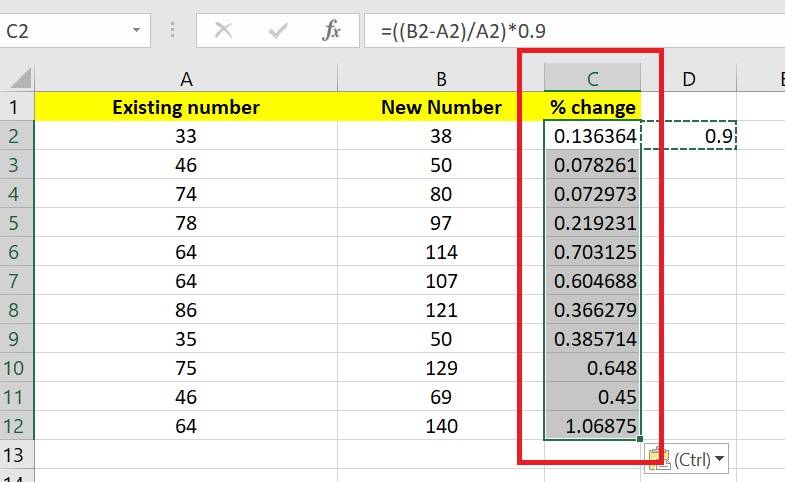Click the Name Box showing C2
785x482 pixels.
click(60, 31)
